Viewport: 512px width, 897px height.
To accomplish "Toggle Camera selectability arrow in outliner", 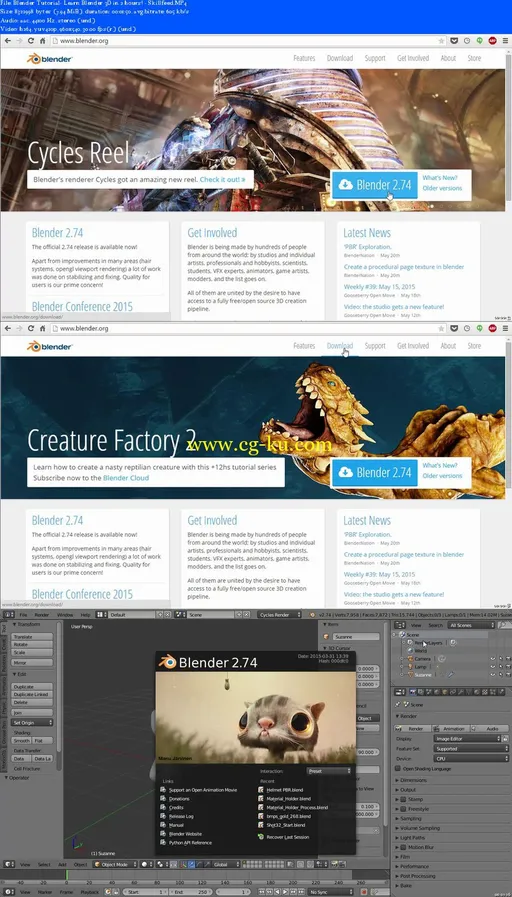I will tap(501, 659).
